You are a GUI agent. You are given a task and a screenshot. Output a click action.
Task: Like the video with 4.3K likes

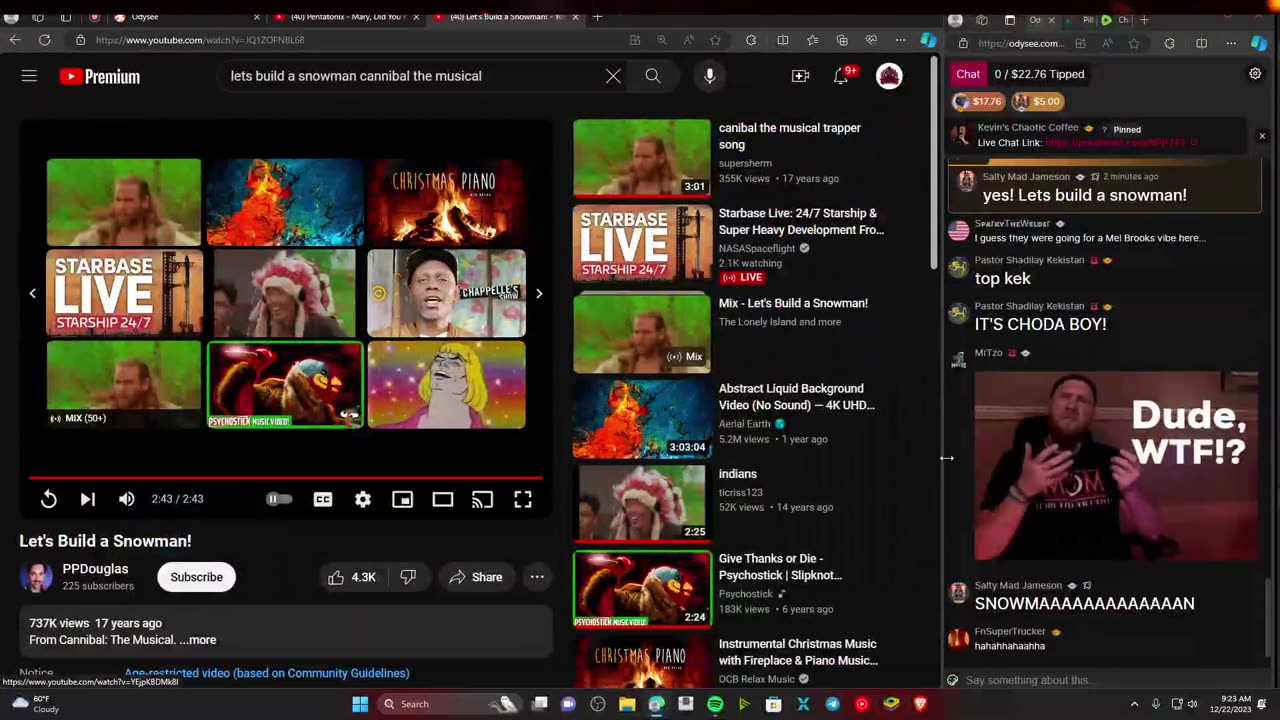[352, 577]
